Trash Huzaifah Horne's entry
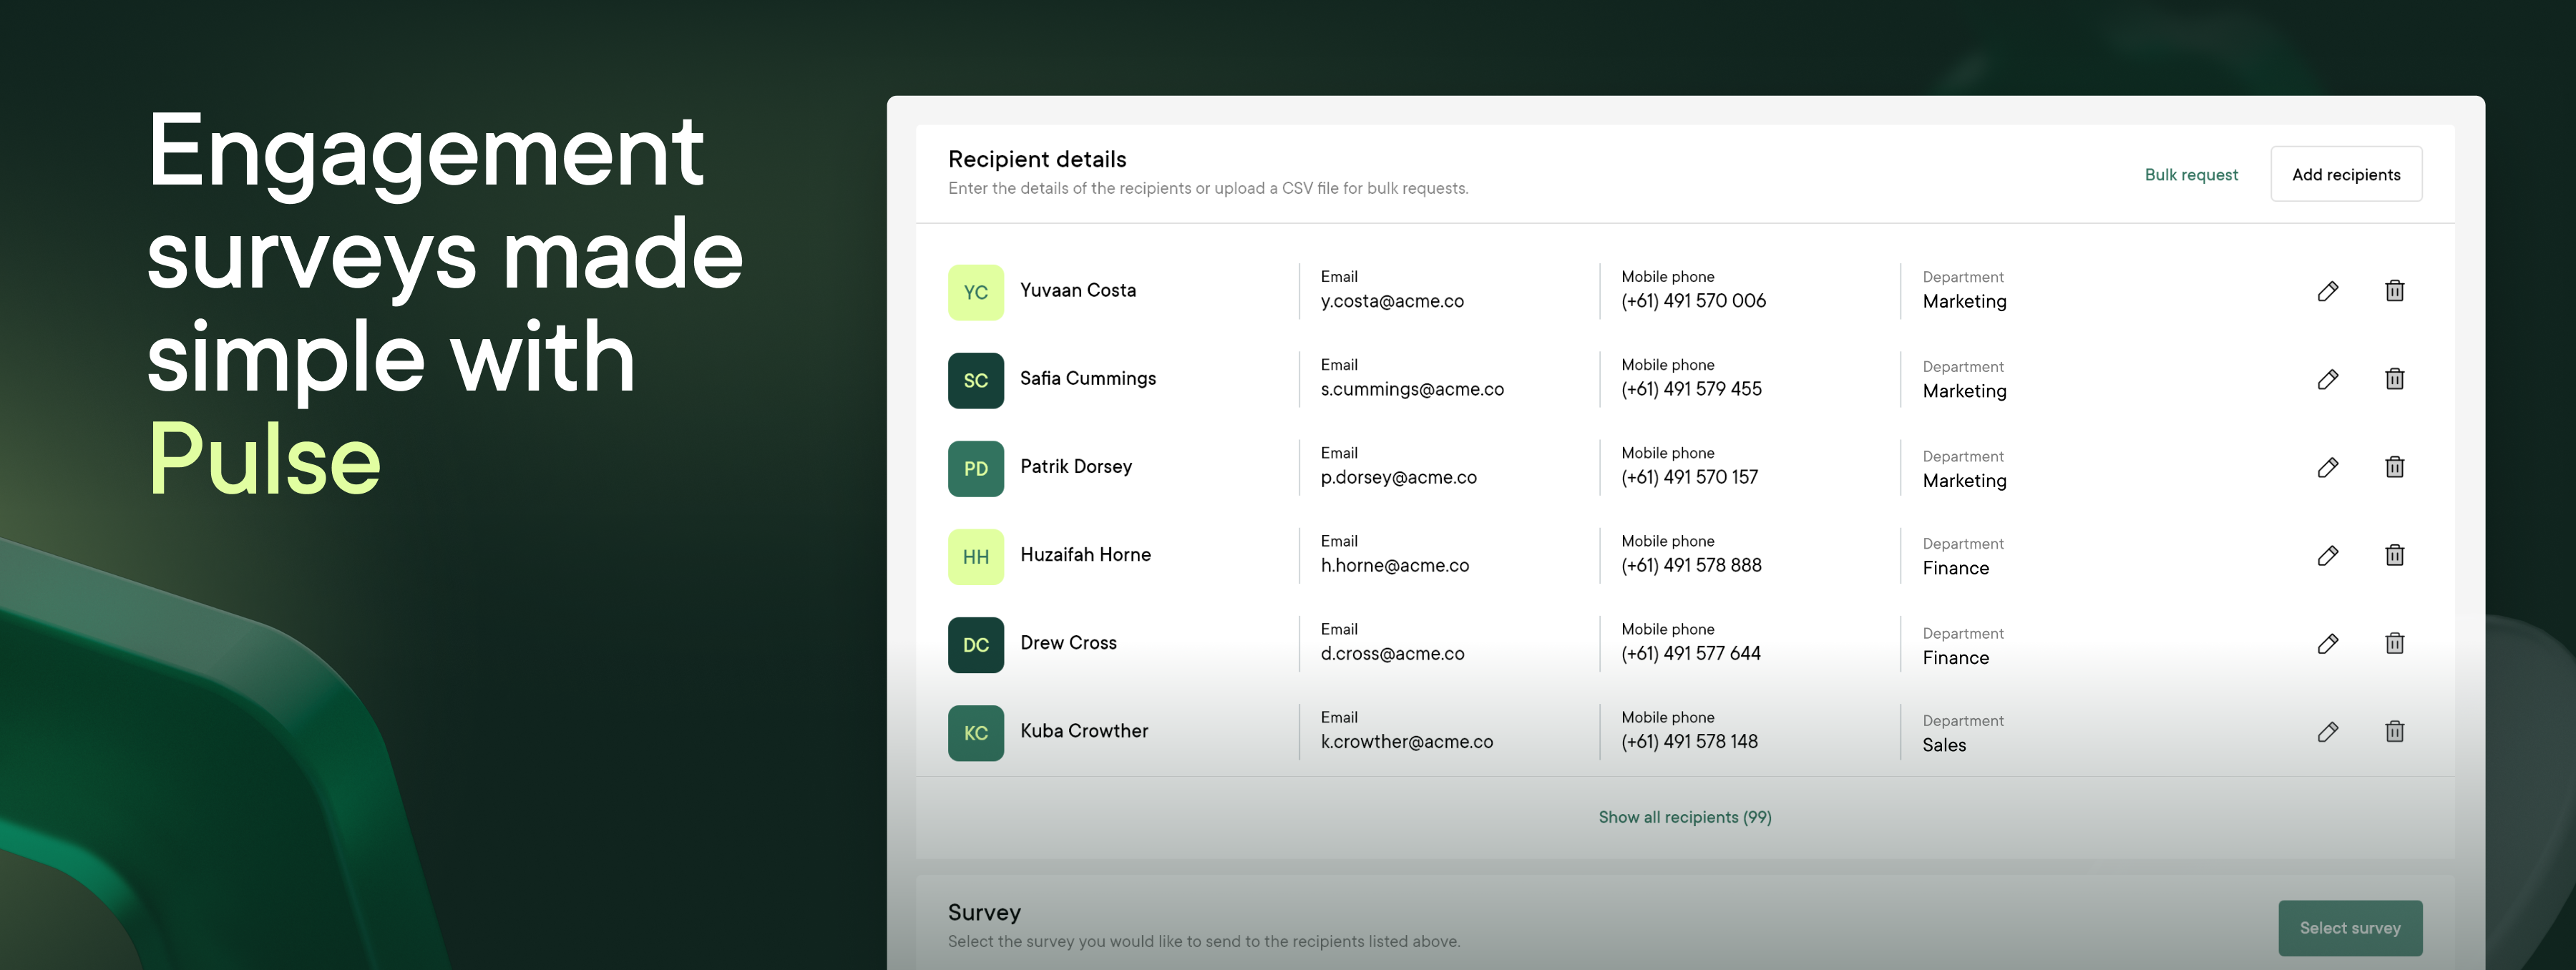This screenshot has height=970, width=2576. [2394, 555]
